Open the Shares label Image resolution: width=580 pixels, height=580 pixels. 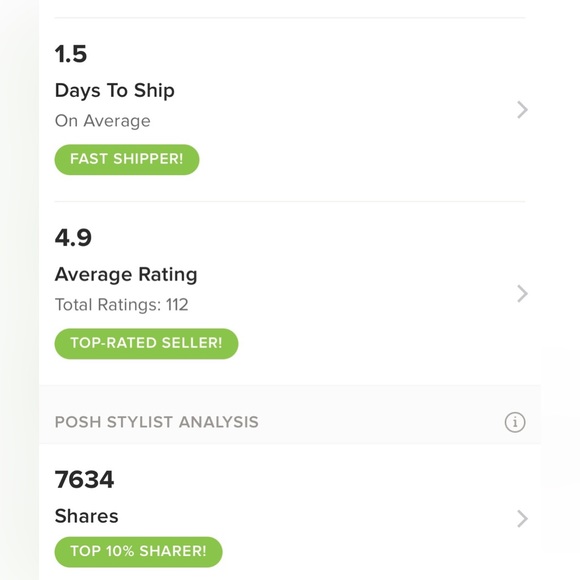pyautogui.click(x=86, y=516)
